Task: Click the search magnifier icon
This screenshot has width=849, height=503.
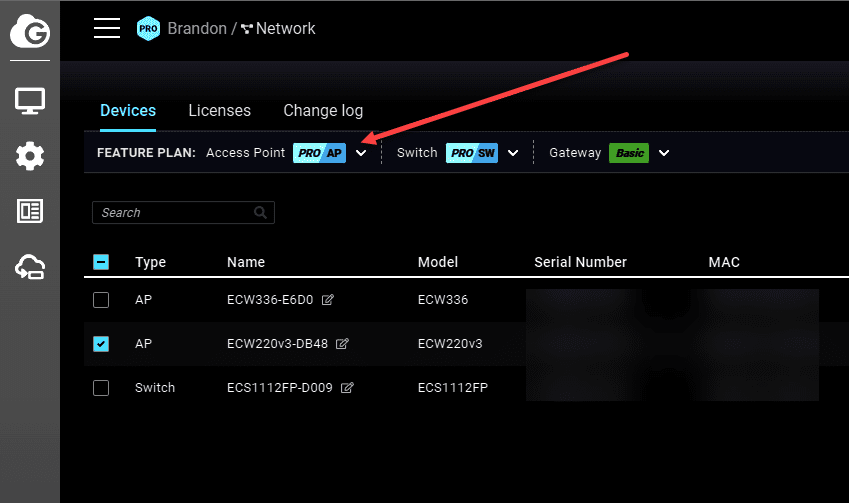Action: click(260, 212)
